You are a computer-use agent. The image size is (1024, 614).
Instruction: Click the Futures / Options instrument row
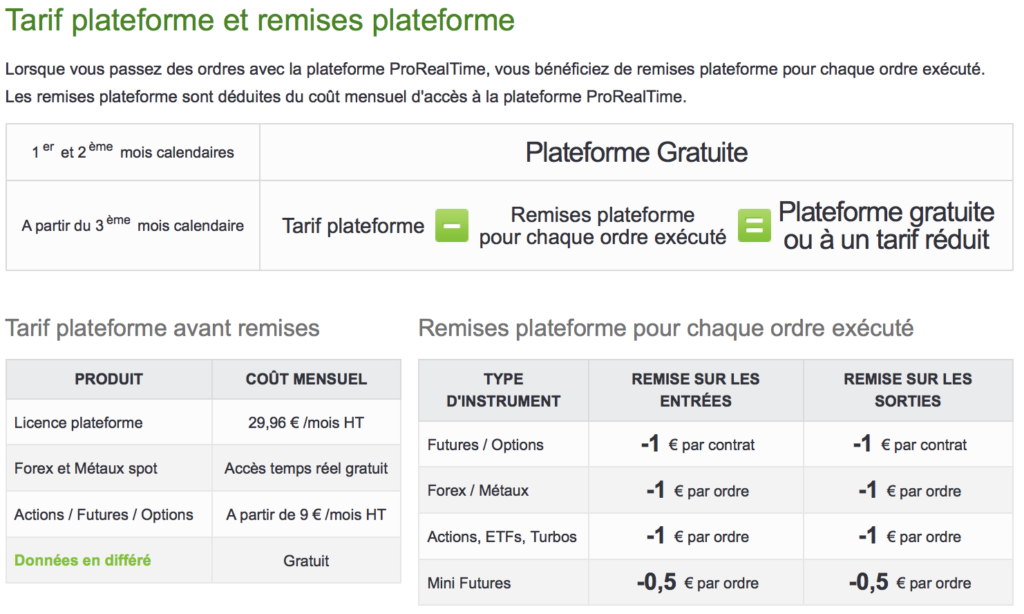tap(716, 445)
